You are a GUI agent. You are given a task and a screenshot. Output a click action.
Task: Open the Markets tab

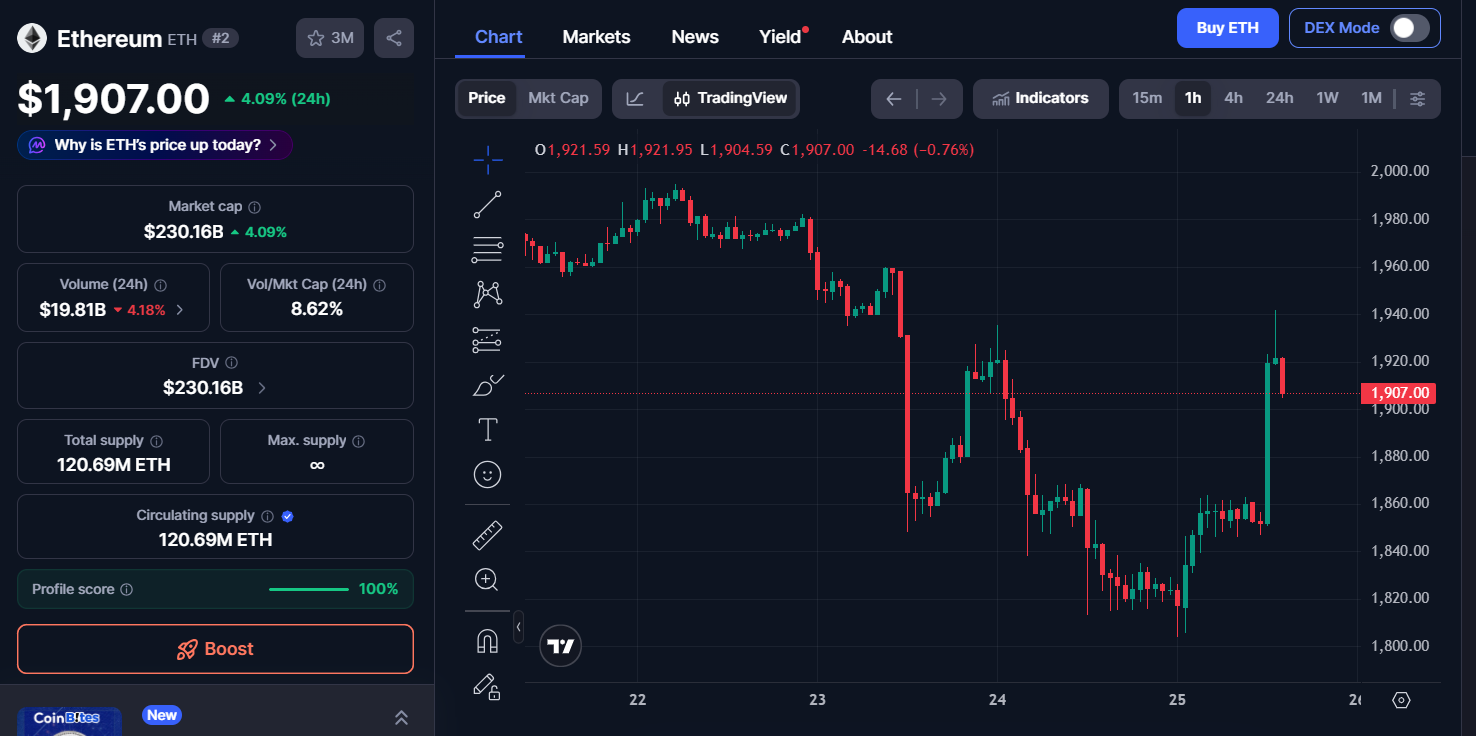596,37
